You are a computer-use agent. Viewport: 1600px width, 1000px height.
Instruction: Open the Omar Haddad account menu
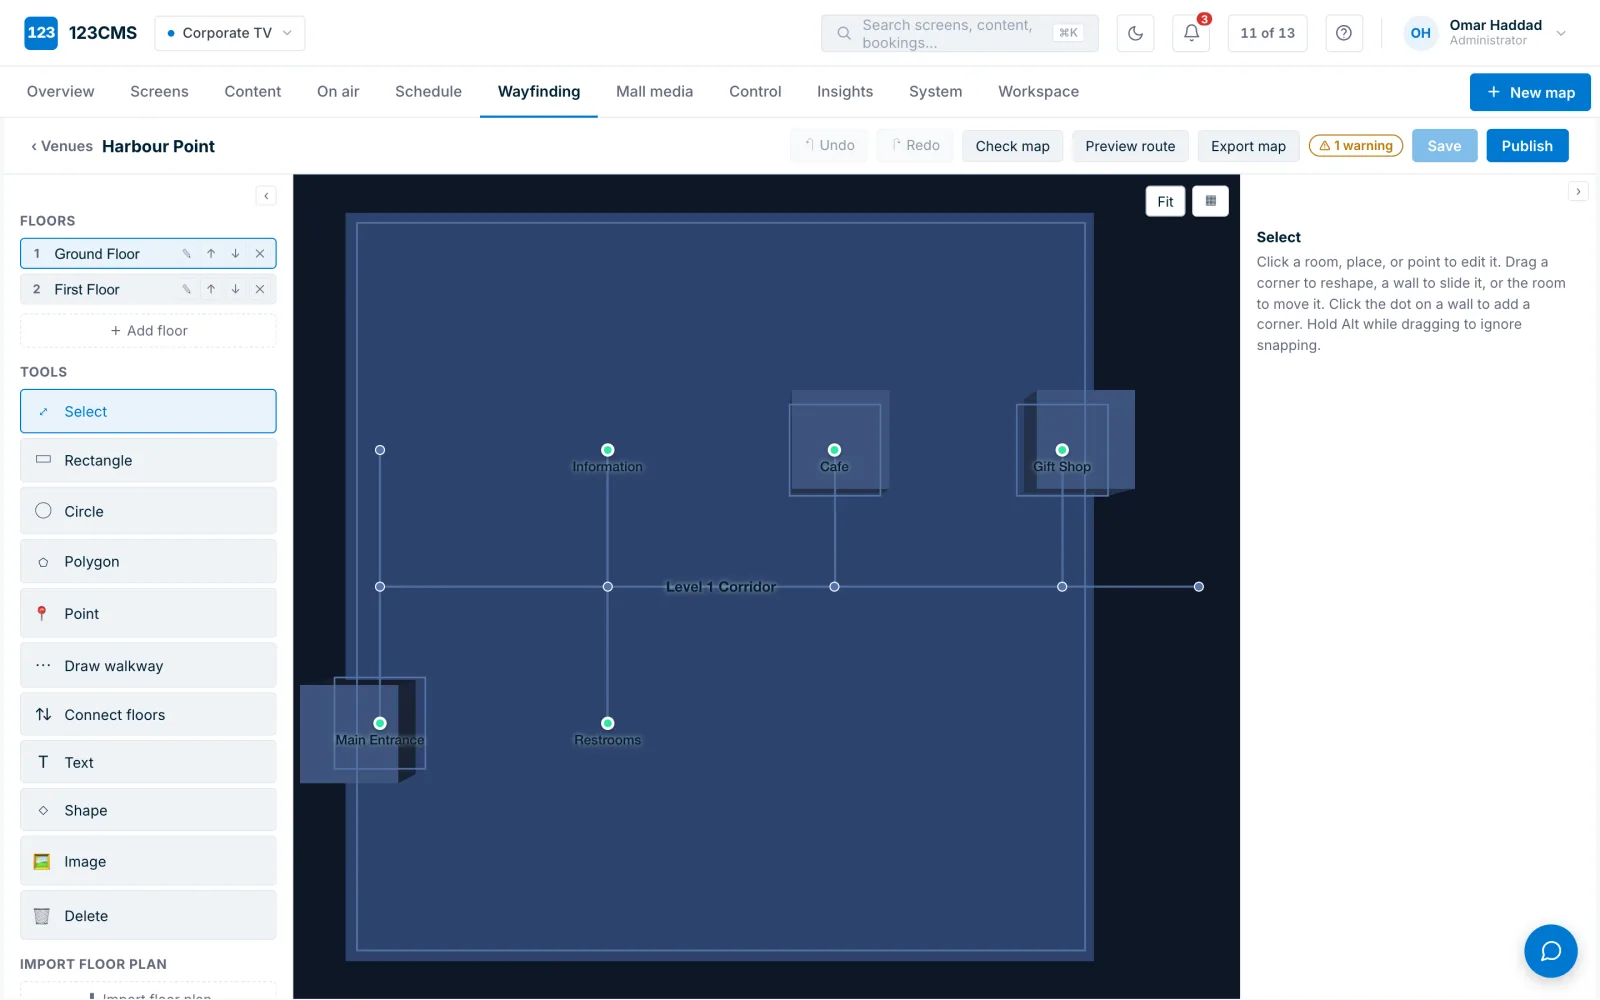(x=1486, y=33)
